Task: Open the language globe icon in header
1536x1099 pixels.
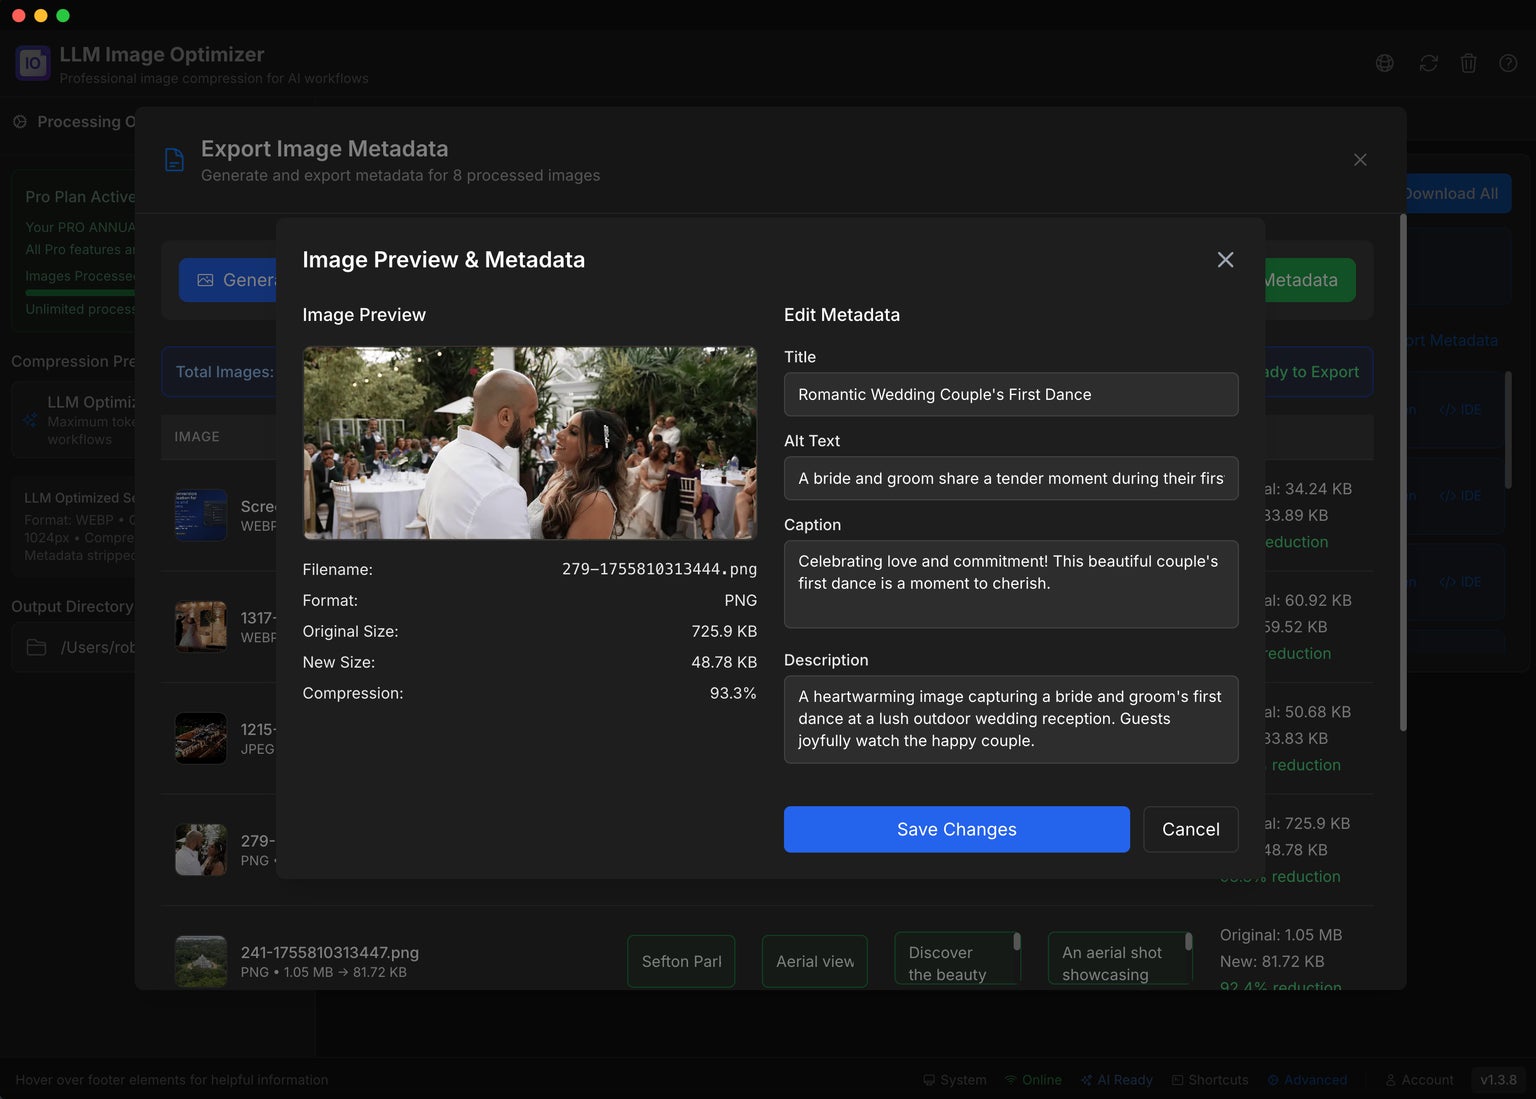Action: click(x=1385, y=63)
